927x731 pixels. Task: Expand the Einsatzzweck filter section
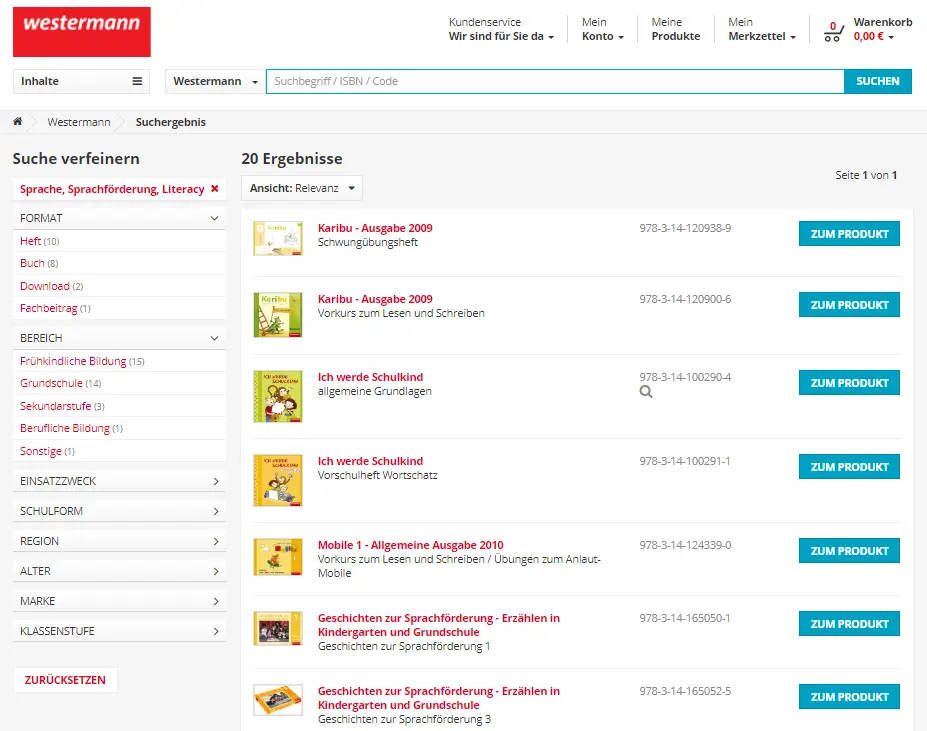pyautogui.click(x=119, y=481)
